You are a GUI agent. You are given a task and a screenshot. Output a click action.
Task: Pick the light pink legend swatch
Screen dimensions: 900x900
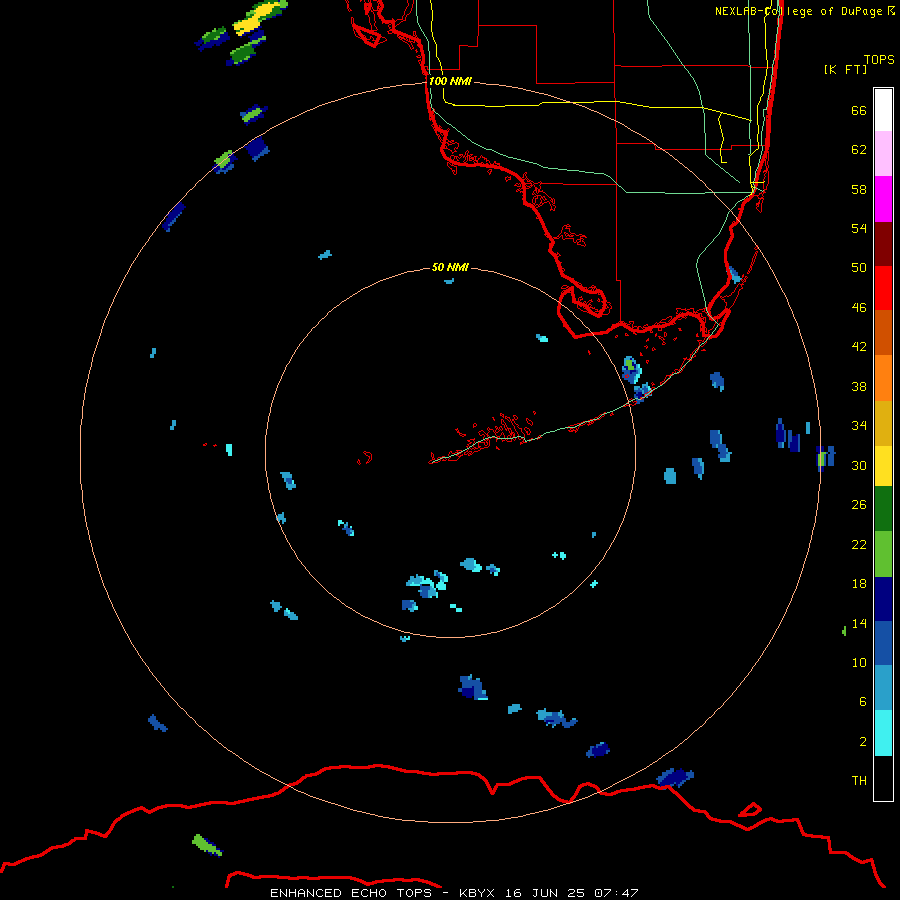pyautogui.click(x=883, y=154)
